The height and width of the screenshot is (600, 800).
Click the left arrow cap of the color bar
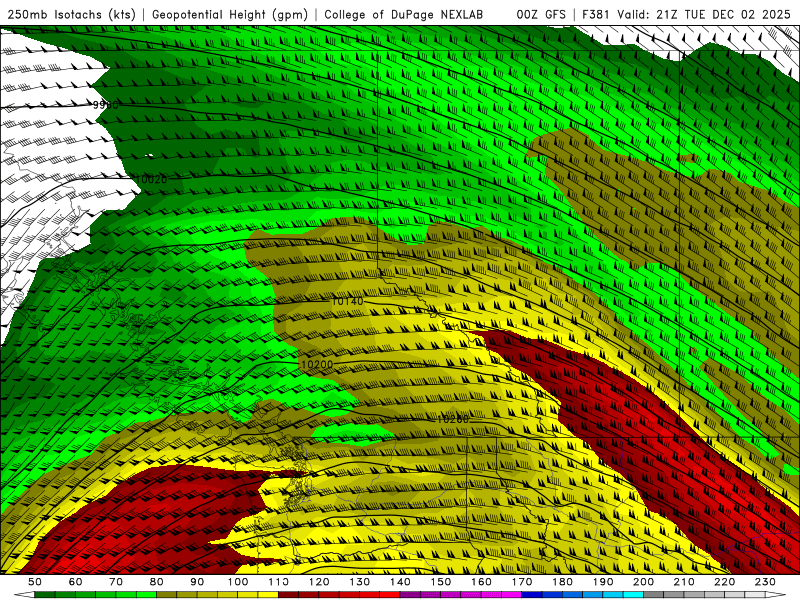[24, 594]
